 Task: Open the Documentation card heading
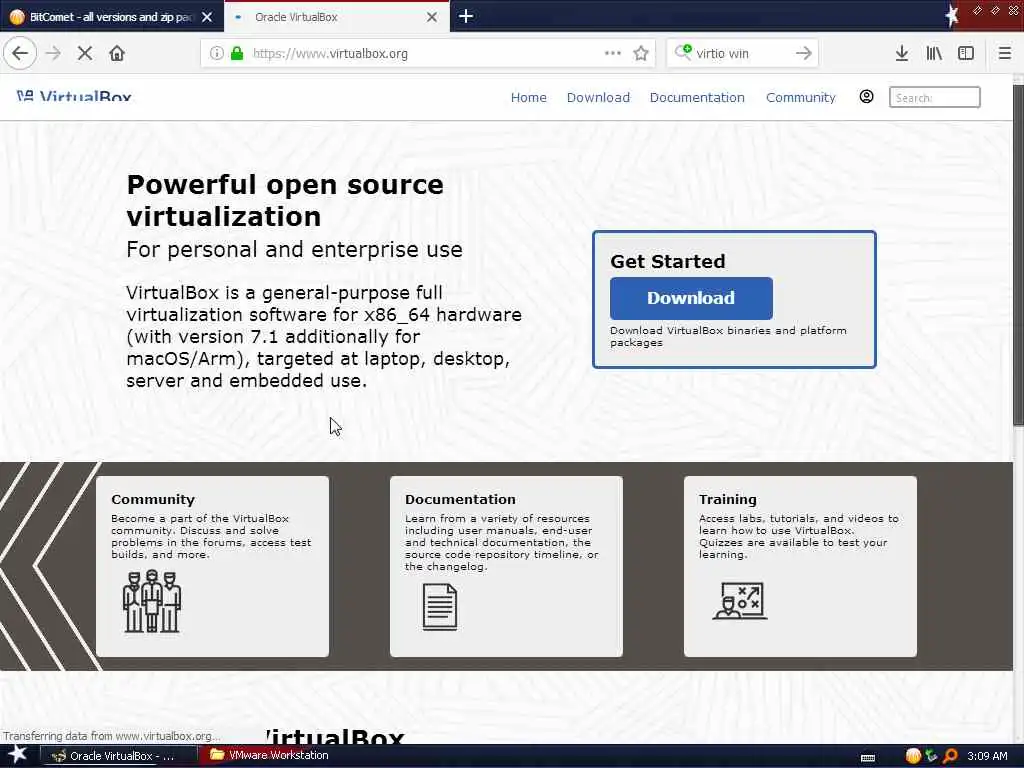coord(460,499)
